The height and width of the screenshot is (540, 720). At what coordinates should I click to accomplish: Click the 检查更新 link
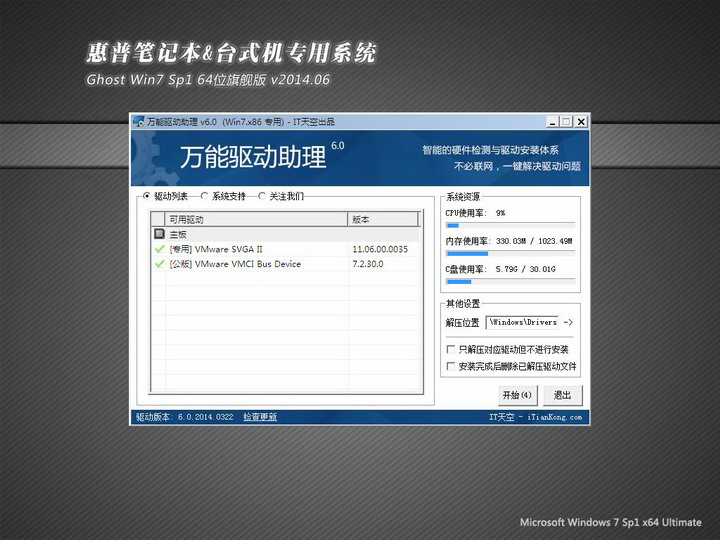260,416
